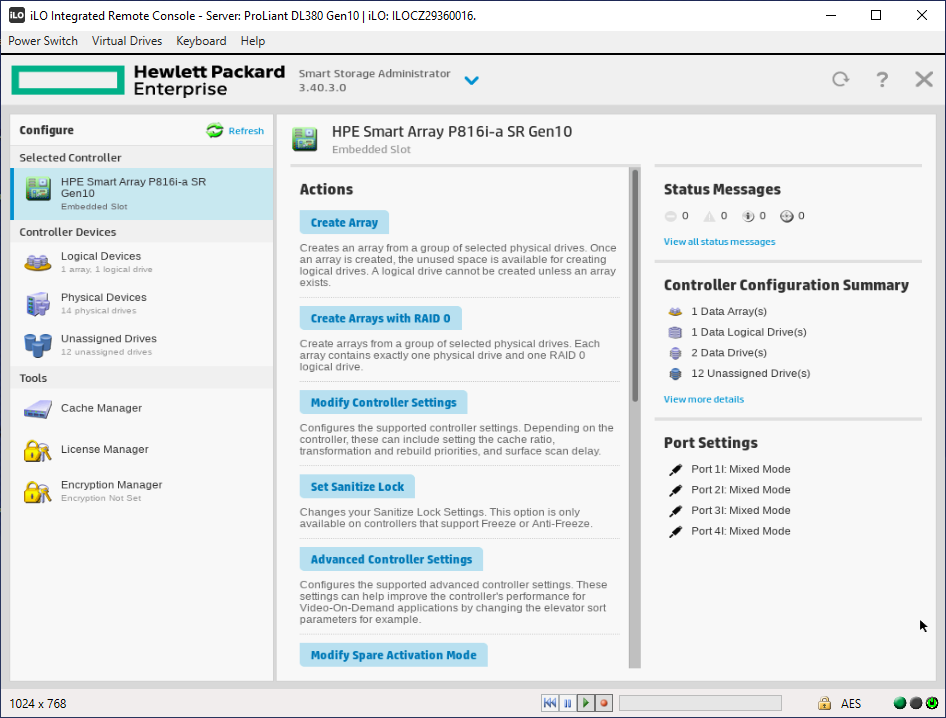
Task: Click the playback progress bar
Action: (x=700, y=703)
